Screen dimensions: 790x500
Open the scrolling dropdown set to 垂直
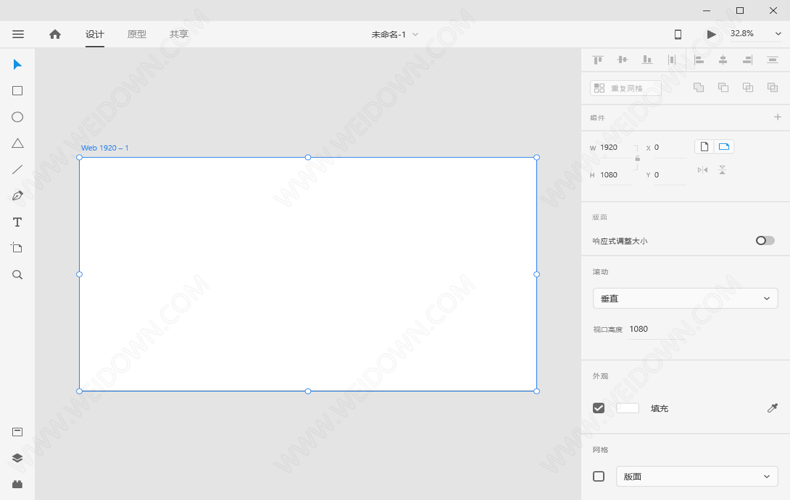click(x=685, y=298)
